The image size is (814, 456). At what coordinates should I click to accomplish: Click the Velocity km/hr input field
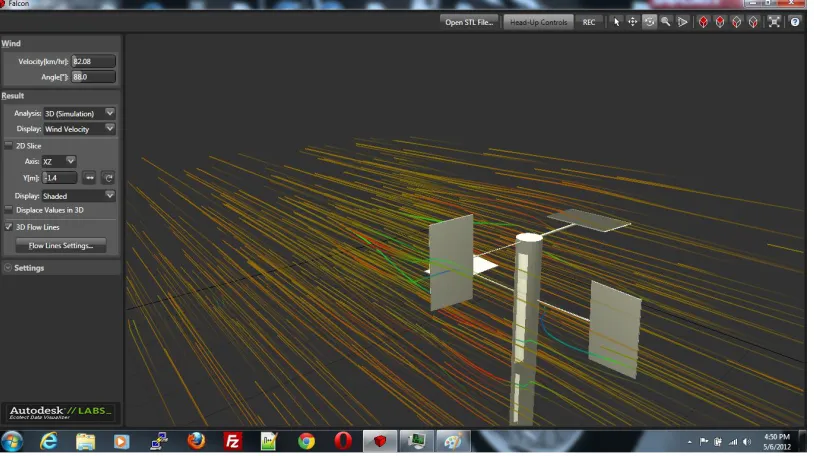(94, 62)
